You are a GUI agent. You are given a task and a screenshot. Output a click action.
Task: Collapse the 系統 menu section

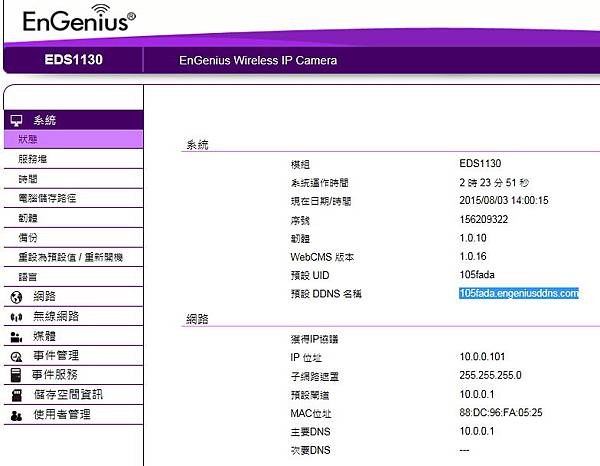(x=73, y=120)
